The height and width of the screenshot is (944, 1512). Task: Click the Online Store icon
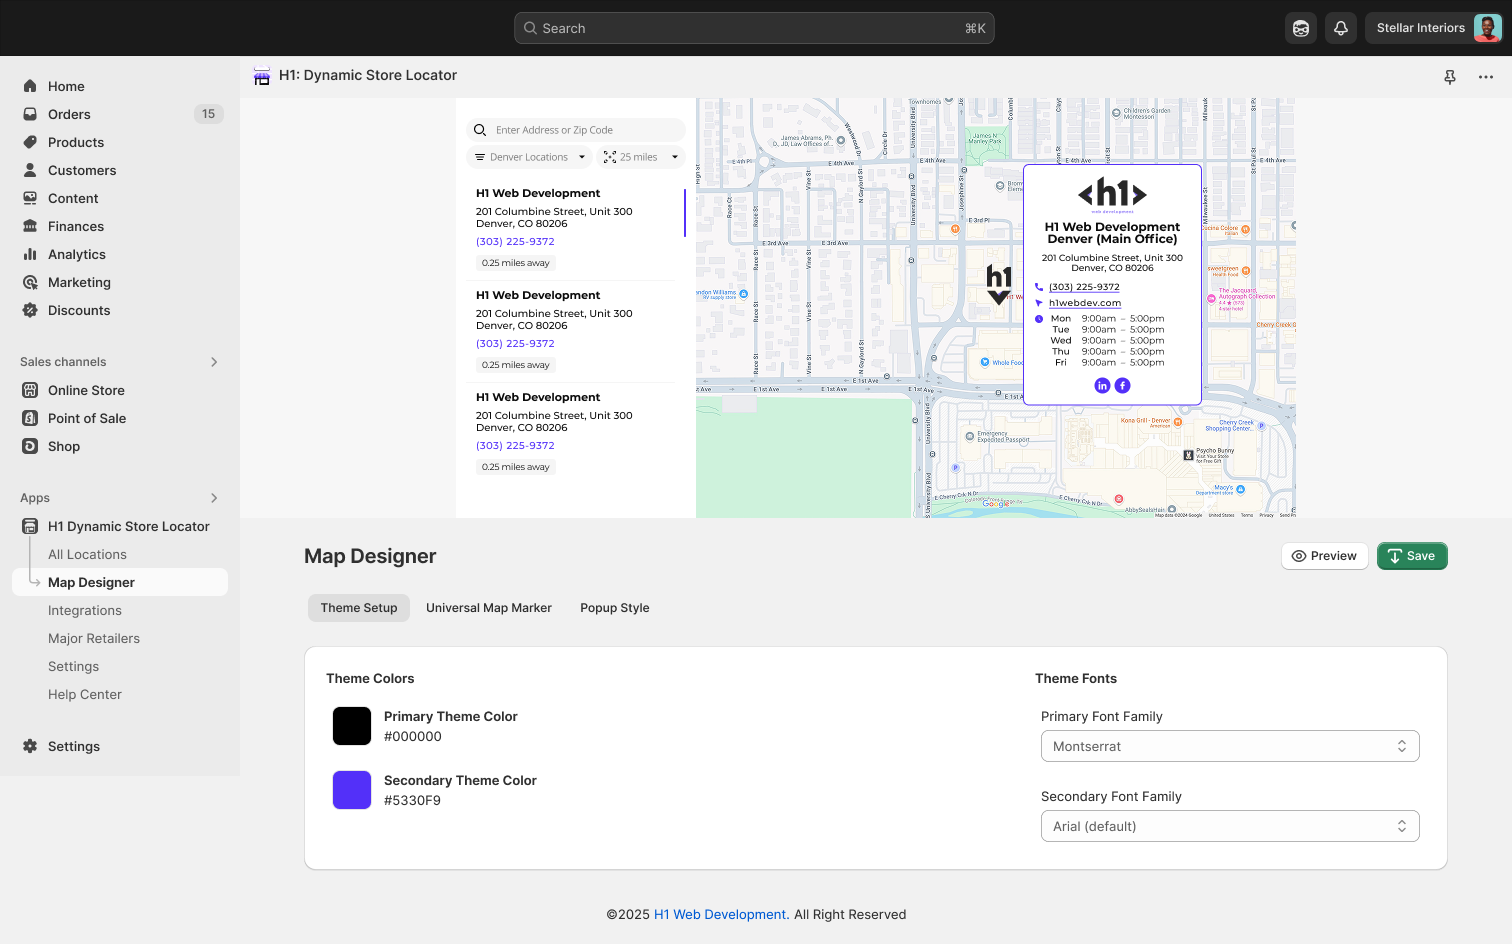[30, 390]
